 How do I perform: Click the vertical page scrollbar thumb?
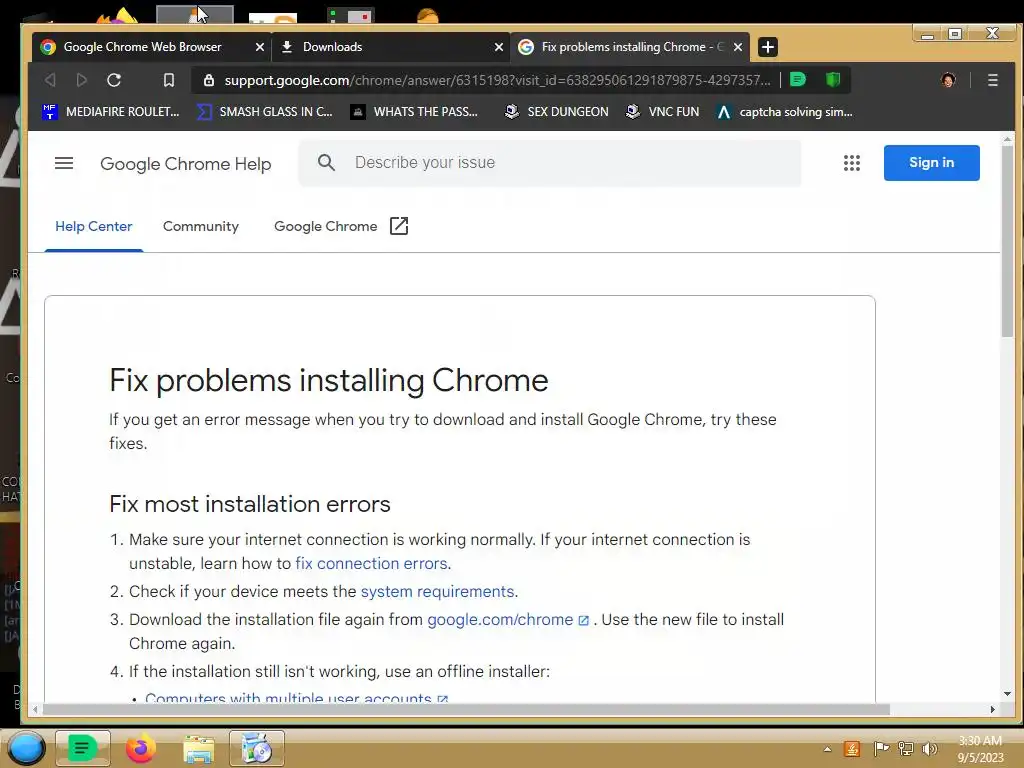(x=1007, y=240)
